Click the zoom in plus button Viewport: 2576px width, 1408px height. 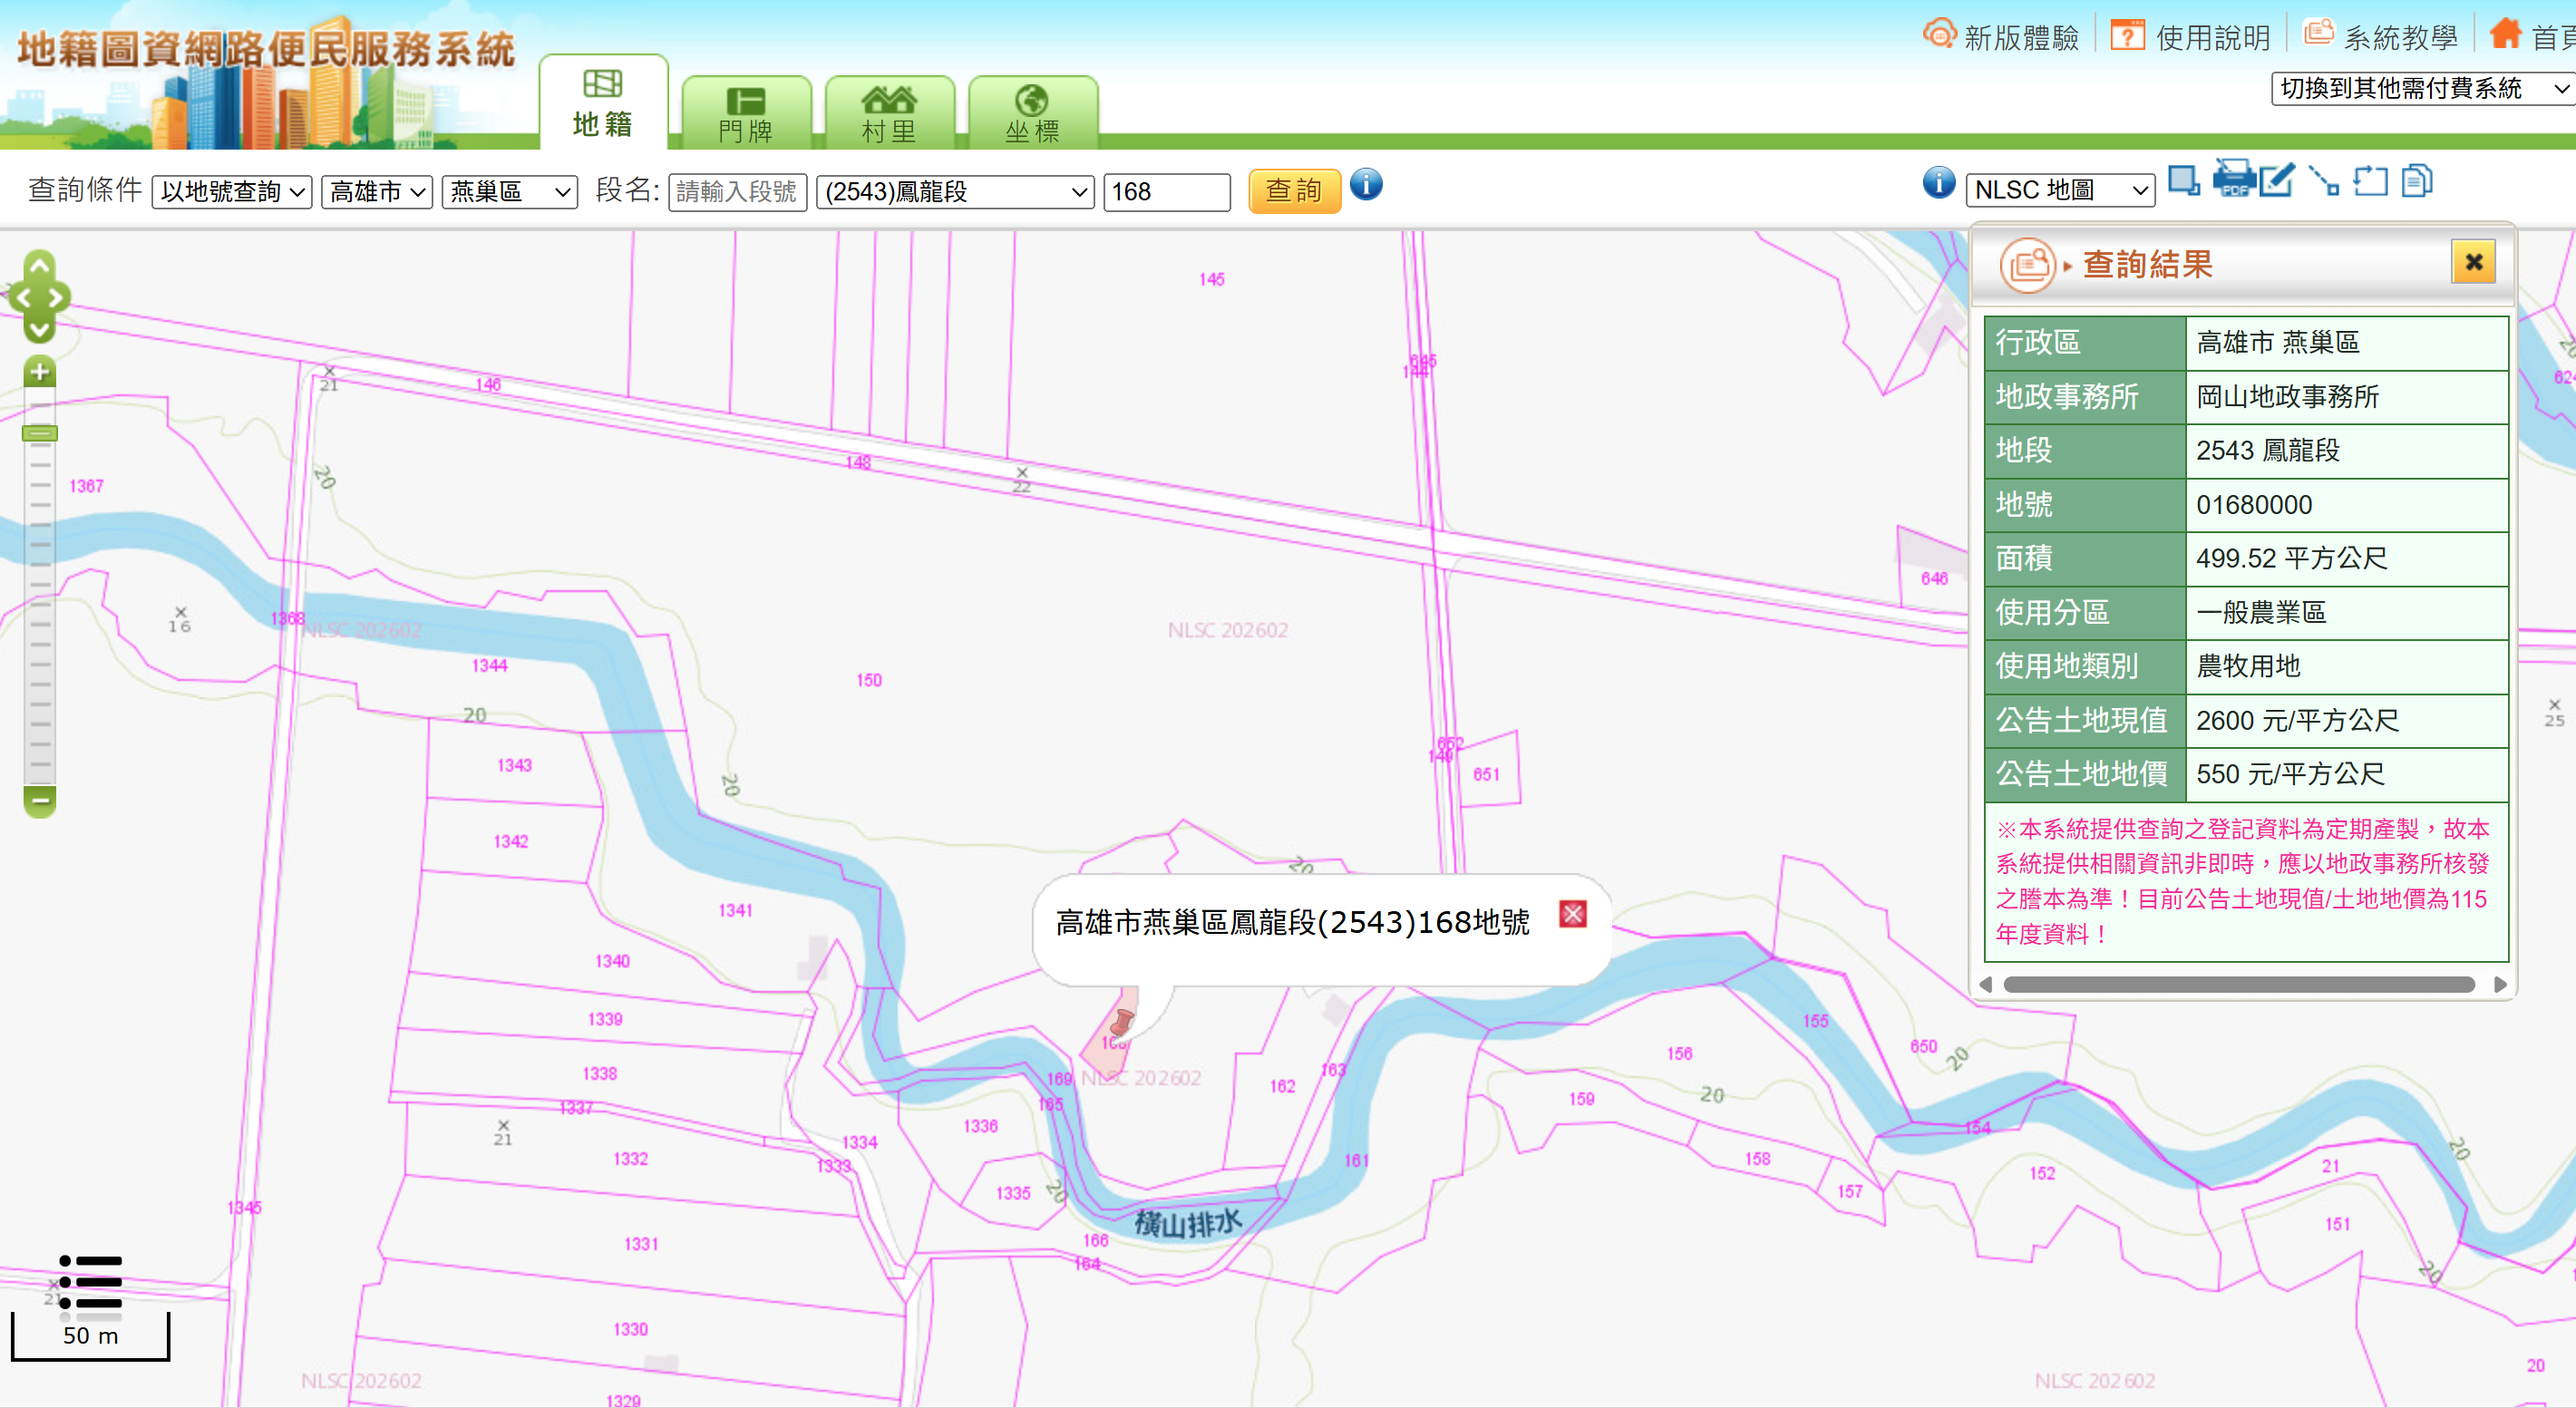coord(39,372)
